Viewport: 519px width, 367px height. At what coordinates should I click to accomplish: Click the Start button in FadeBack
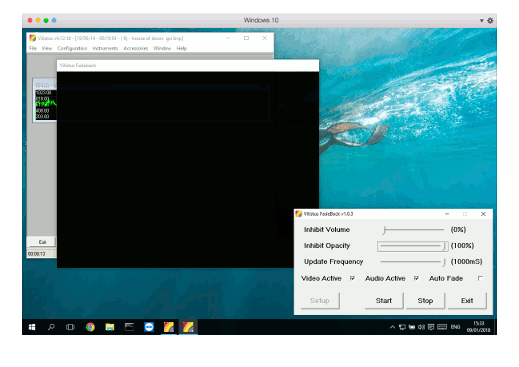[384, 301]
